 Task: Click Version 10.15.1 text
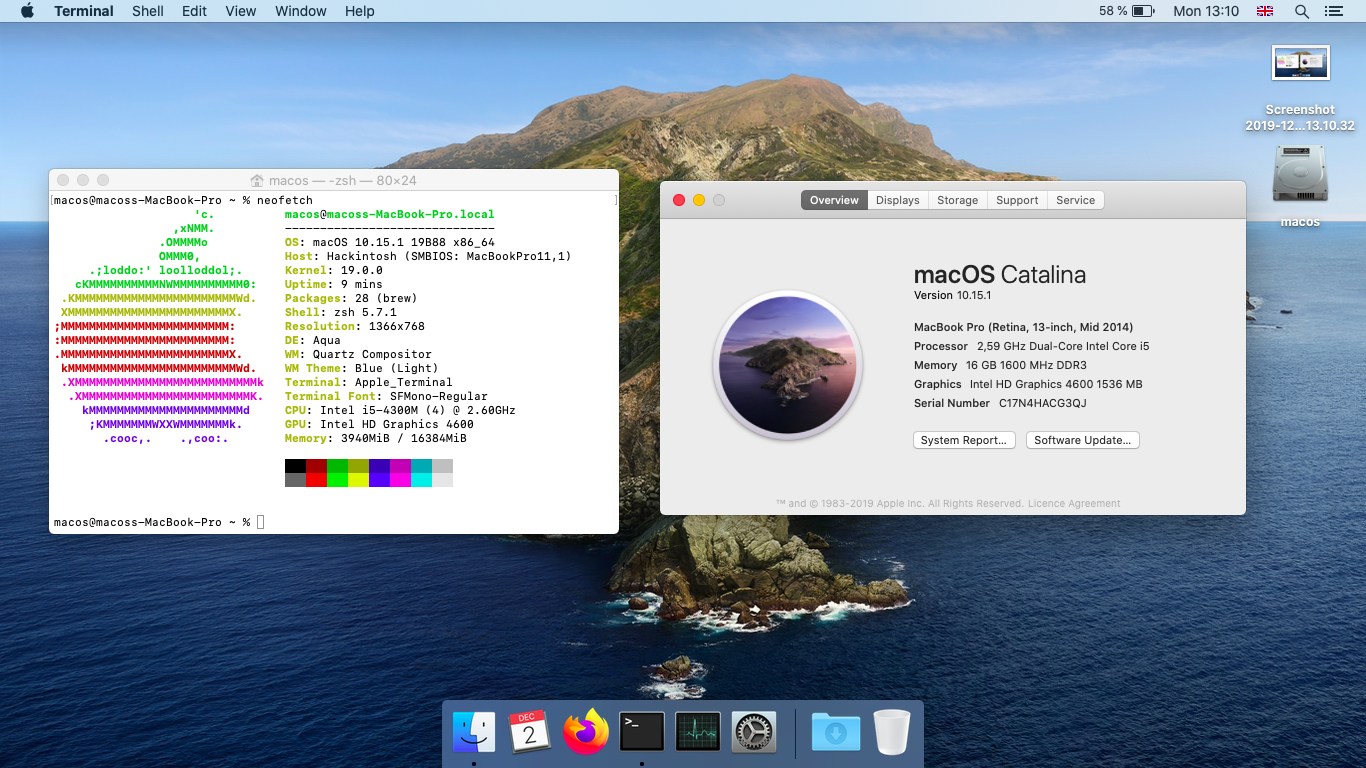coord(952,296)
